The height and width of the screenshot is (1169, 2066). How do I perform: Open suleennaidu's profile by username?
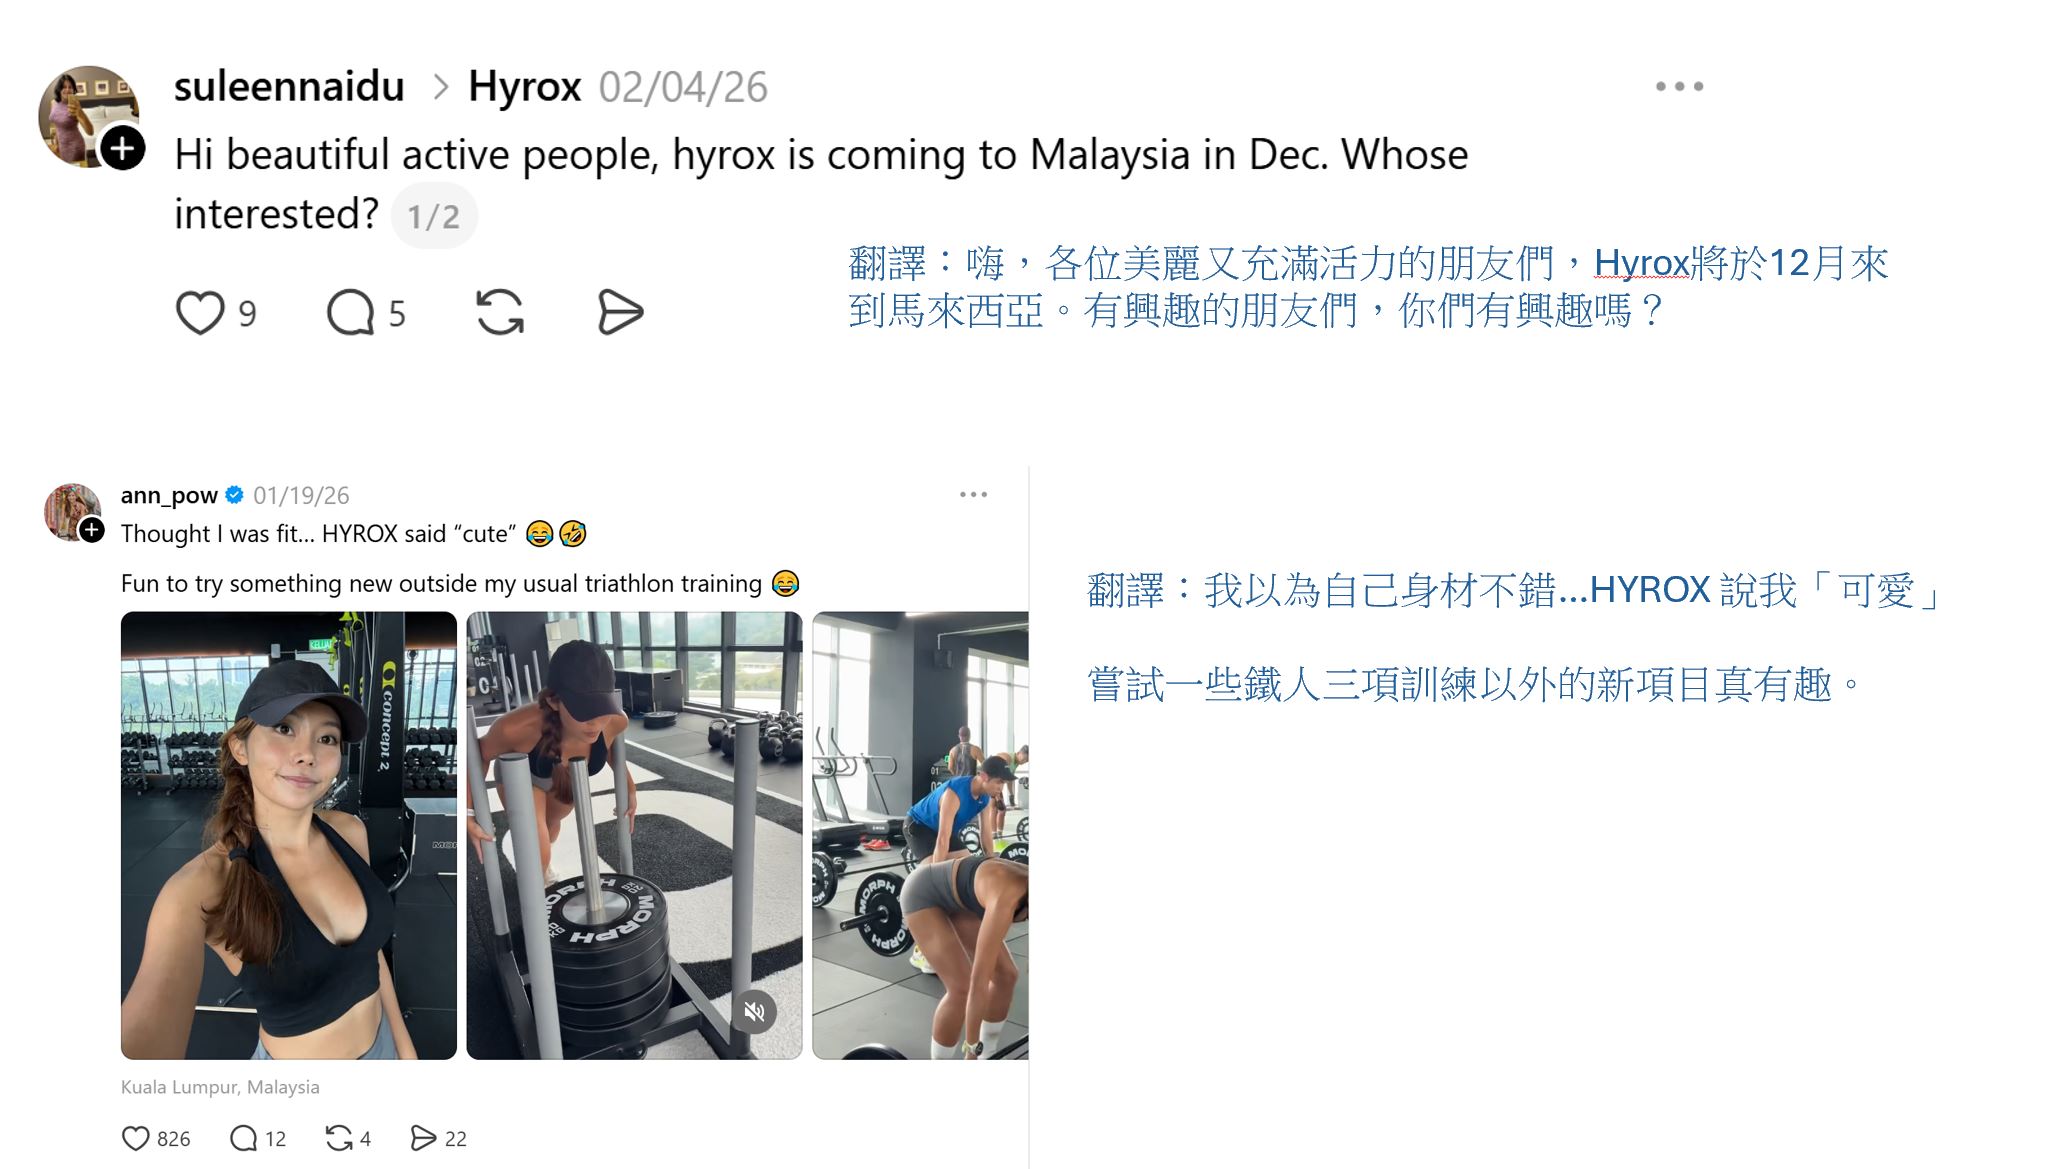tap(289, 87)
